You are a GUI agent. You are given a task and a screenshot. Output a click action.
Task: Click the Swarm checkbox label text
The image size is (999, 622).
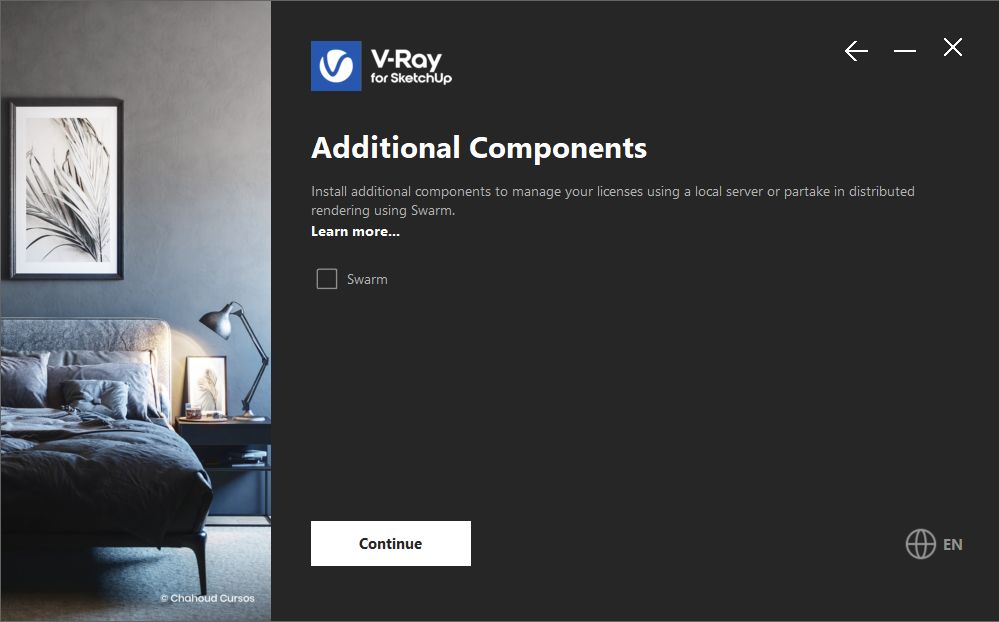pyautogui.click(x=367, y=279)
